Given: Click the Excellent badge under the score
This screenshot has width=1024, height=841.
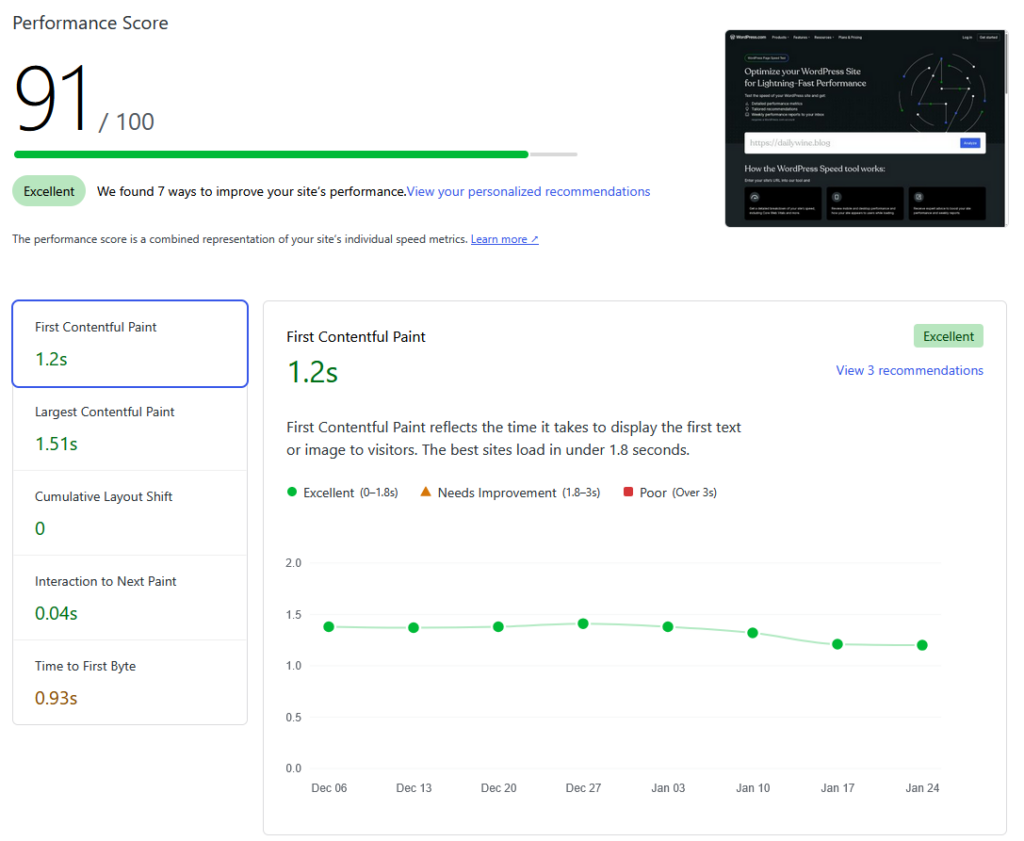Looking at the screenshot, I should (49, 191).
